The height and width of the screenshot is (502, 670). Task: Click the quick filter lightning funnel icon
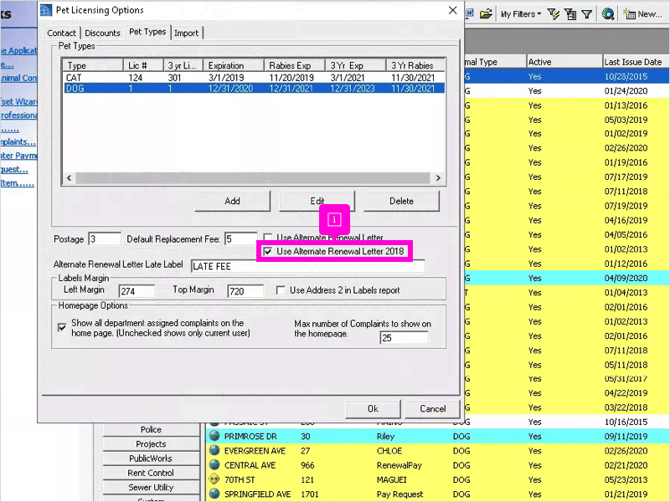coord(553,14)
